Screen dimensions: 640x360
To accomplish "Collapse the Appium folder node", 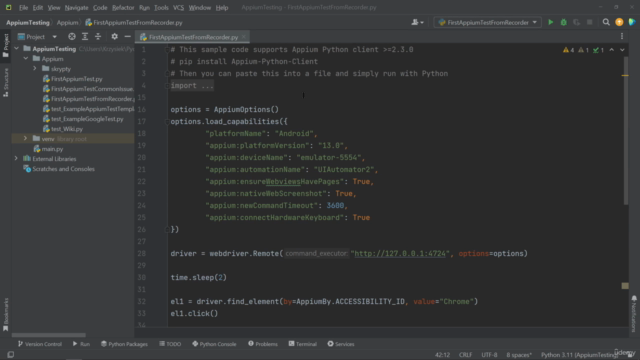I will point(26,59).
